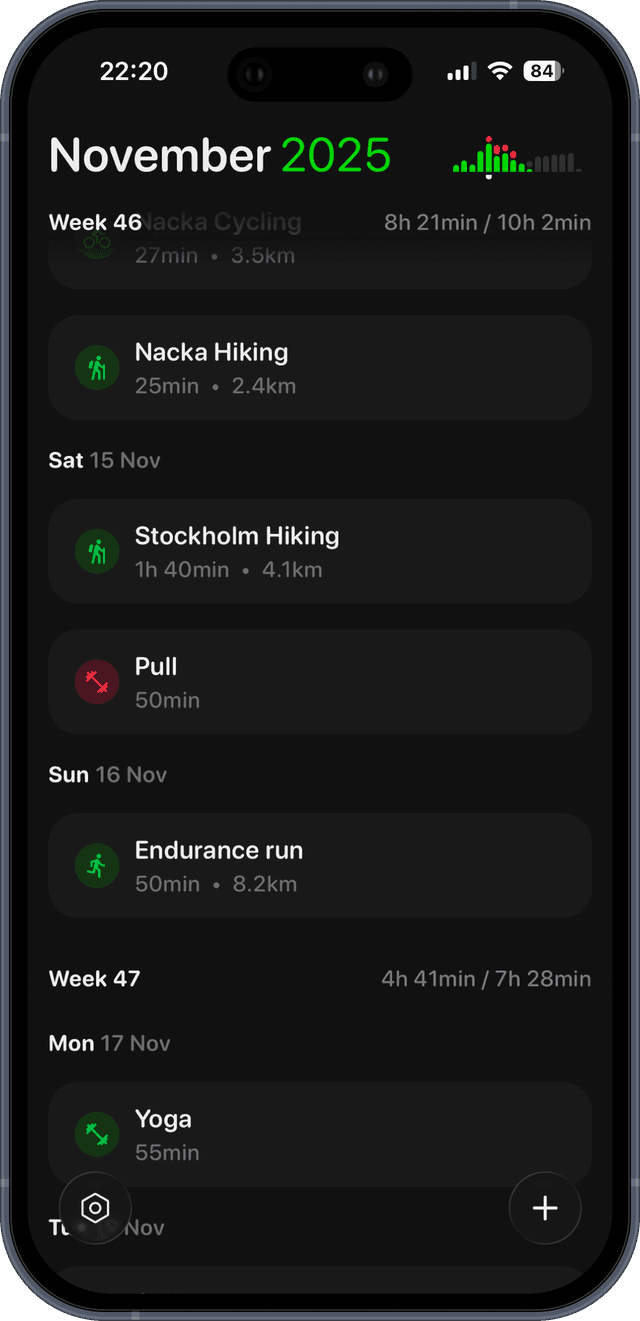The image size is (640, 1321).
Task: Select the Week 46 header
Action: (x=95, y=222)
